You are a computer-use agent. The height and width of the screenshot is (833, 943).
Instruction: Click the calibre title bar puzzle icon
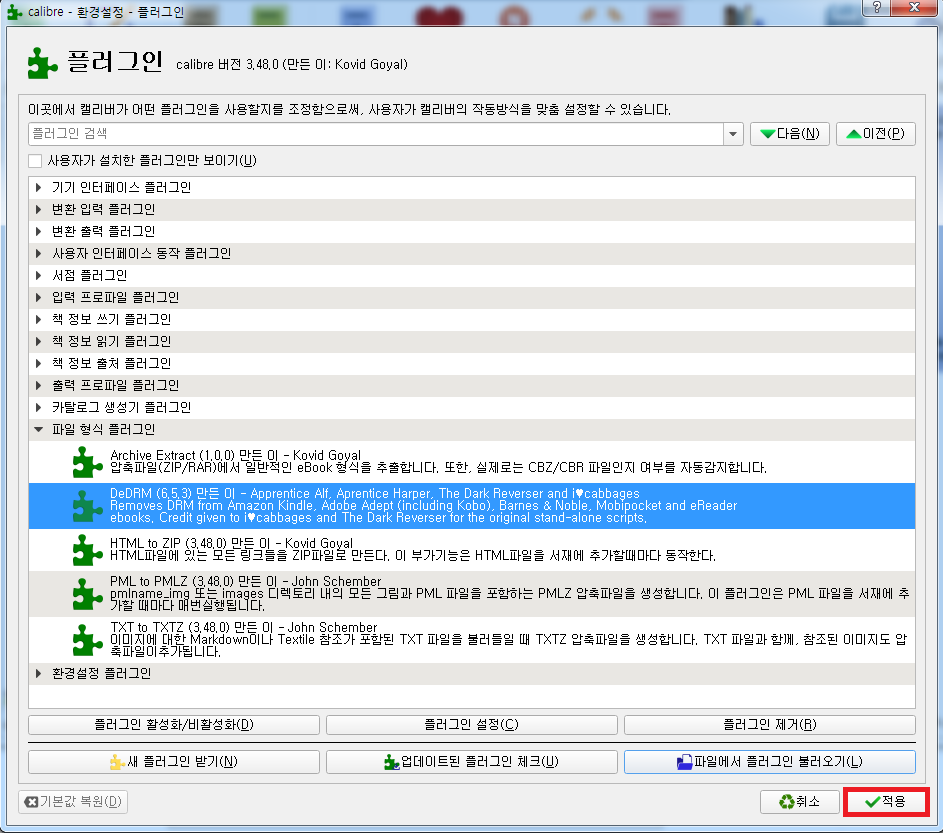pos(14,12)
